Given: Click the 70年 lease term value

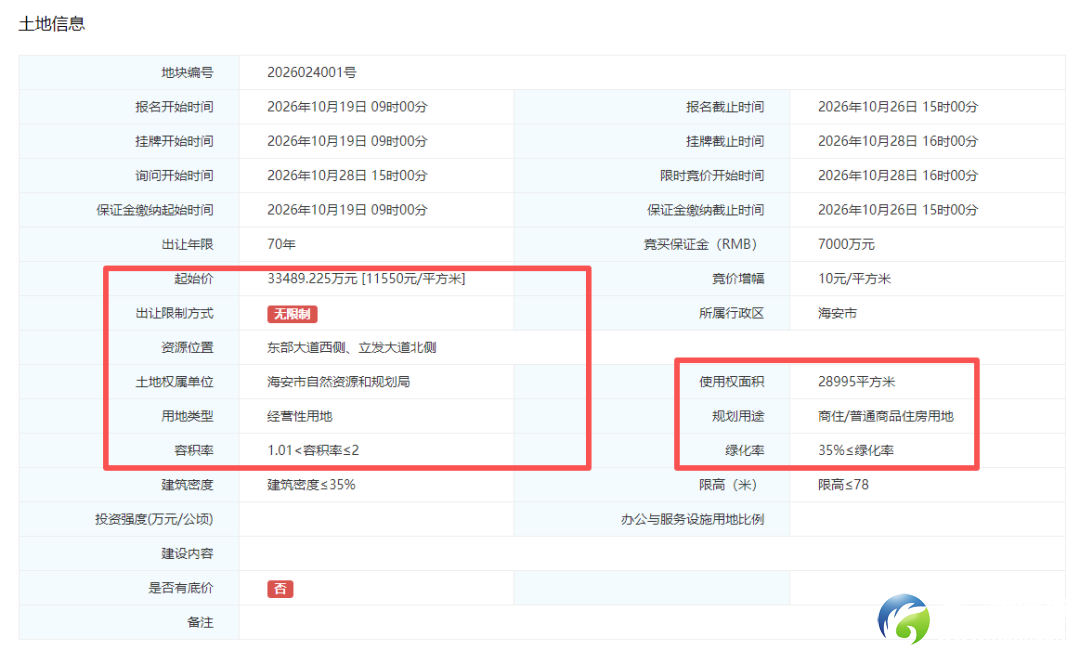Looking at the screenshot, I should point(282,244).
